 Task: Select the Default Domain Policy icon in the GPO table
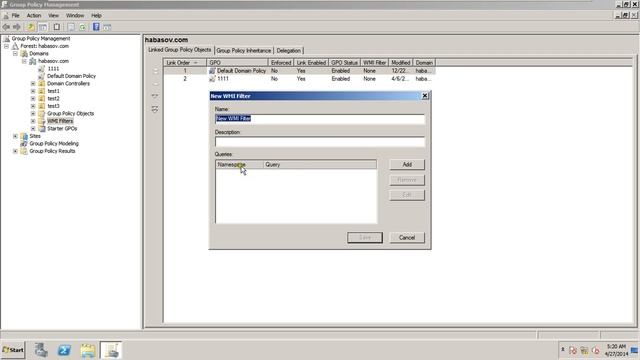[x=212, y=71]
